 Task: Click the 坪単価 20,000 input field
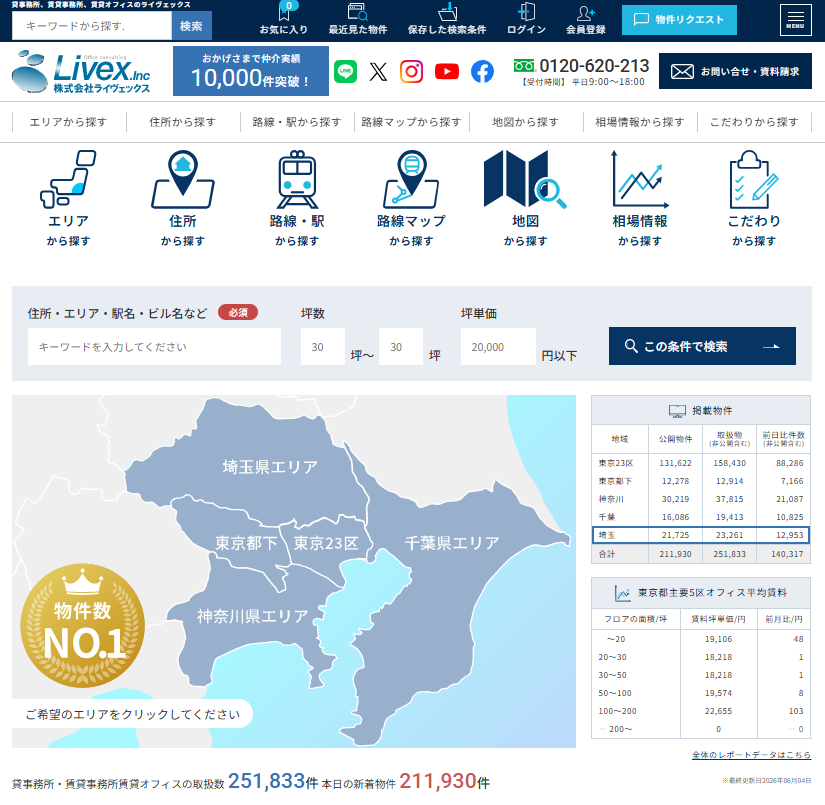click(498, 347)
